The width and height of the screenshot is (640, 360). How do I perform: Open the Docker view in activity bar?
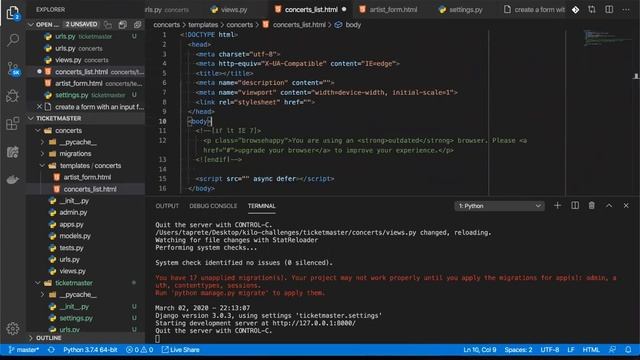(13, 179)
